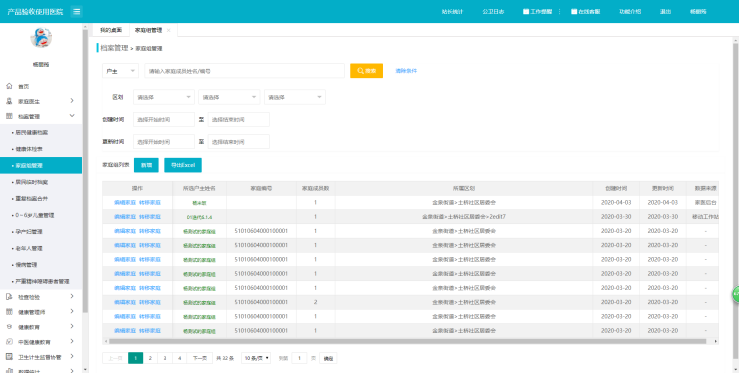This screenshot has height=374, width=740.
Task: Click the sidebar vertical scrollbar
Action: click(x=85, y=170)
